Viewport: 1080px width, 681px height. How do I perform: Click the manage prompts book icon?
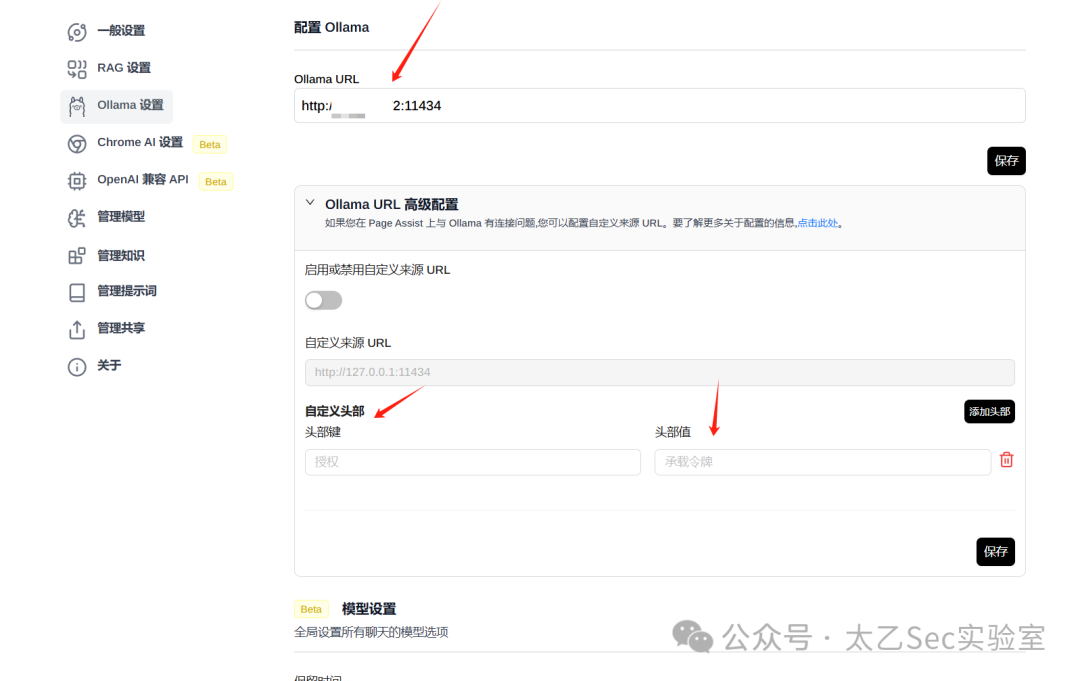[76, 292]
